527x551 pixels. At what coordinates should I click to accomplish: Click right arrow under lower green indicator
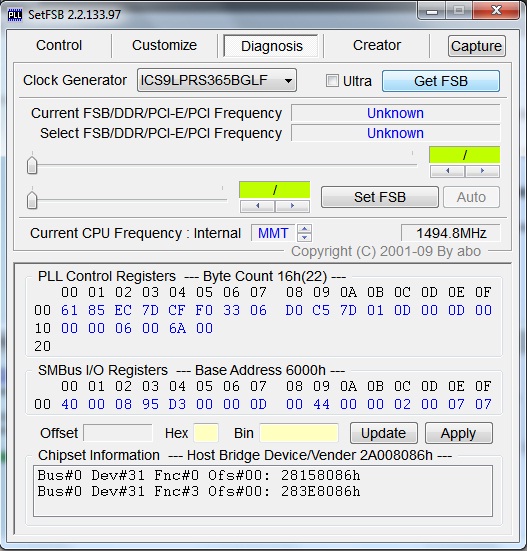[x=292, y=206]
